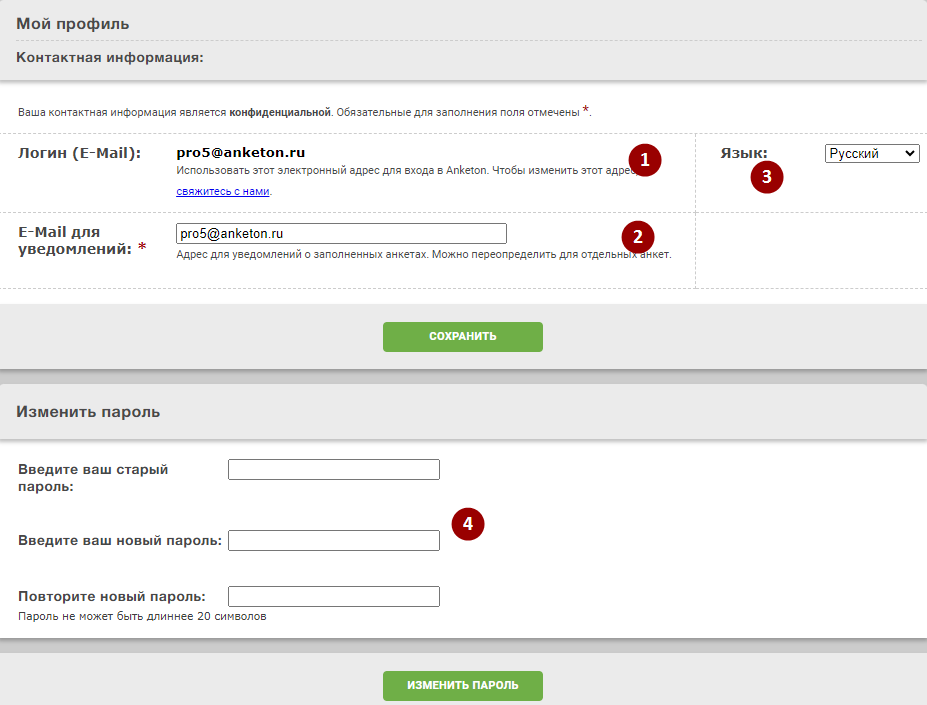Screen dimensions: 927x705
Task: Select the repeat new password field
Action: [x=334, y=596]
